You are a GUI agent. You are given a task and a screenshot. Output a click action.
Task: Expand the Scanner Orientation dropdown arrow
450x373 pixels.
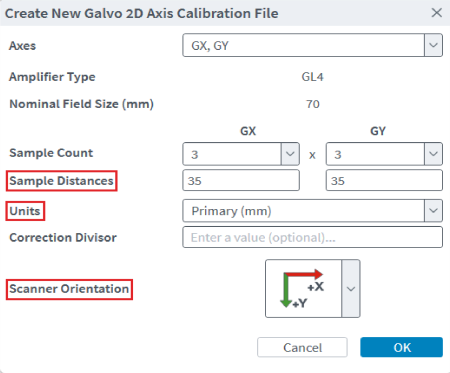351,289
